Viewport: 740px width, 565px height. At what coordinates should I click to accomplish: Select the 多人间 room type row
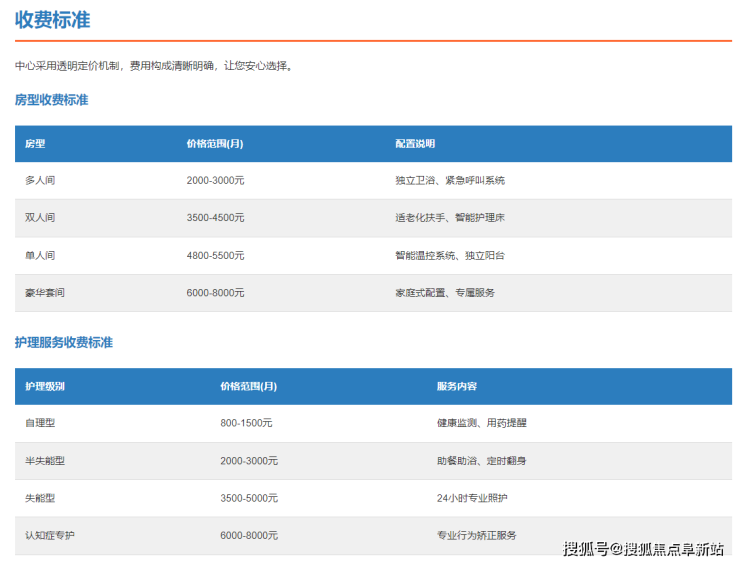pos(40,181)
